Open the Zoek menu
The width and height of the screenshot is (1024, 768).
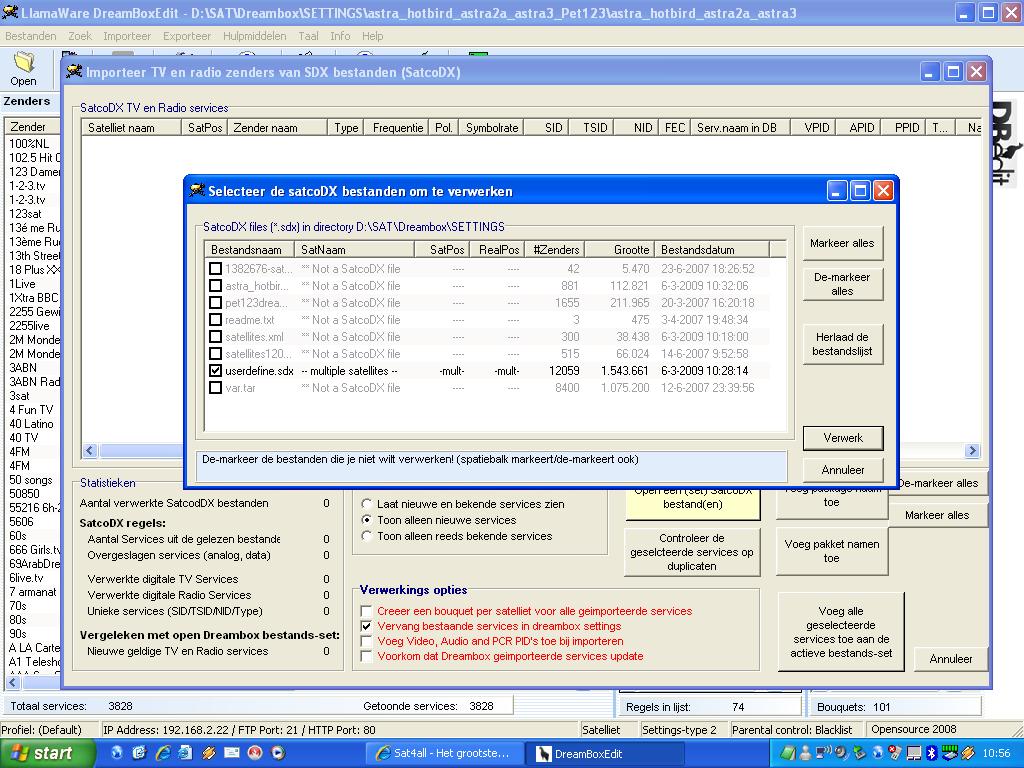coord(80,36)
